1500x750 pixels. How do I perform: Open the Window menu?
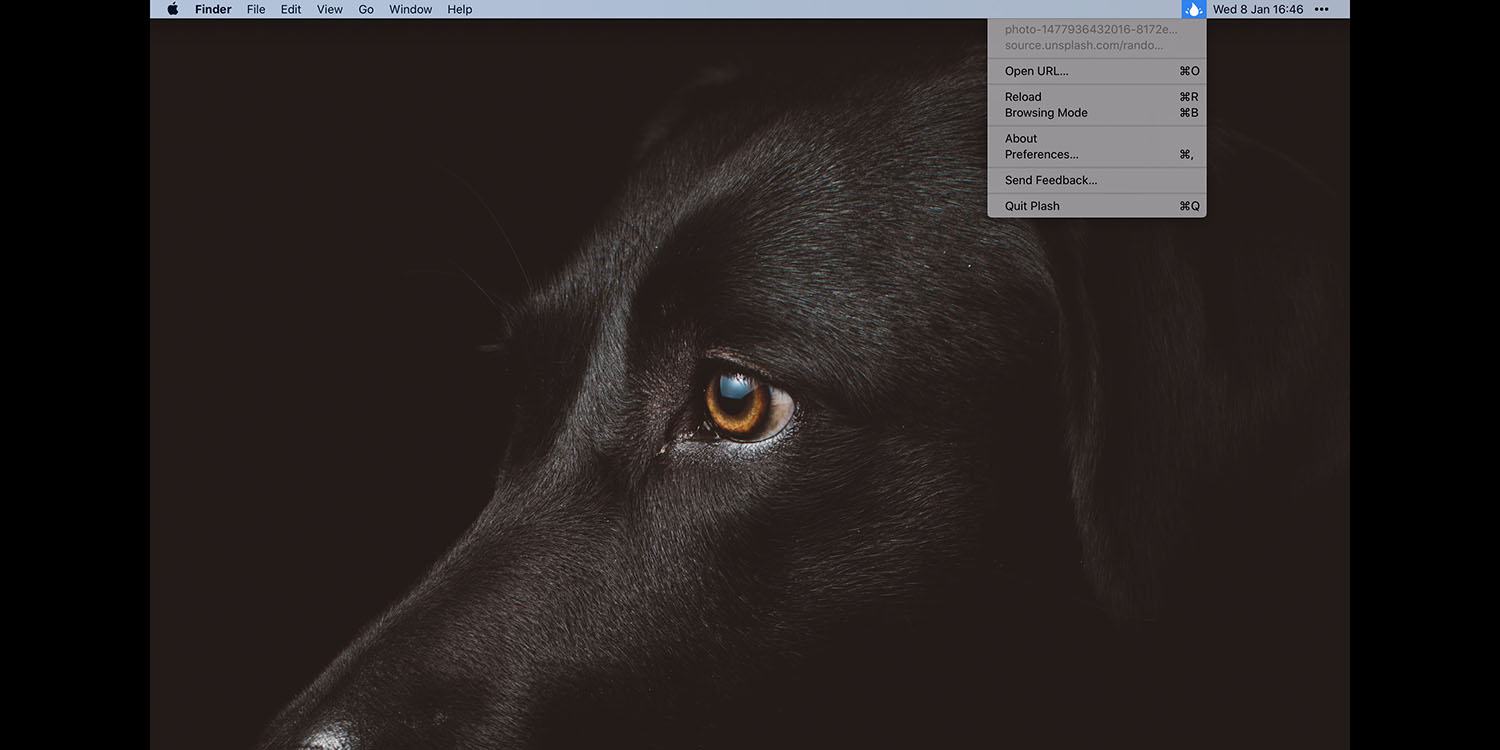coord(410,9)
